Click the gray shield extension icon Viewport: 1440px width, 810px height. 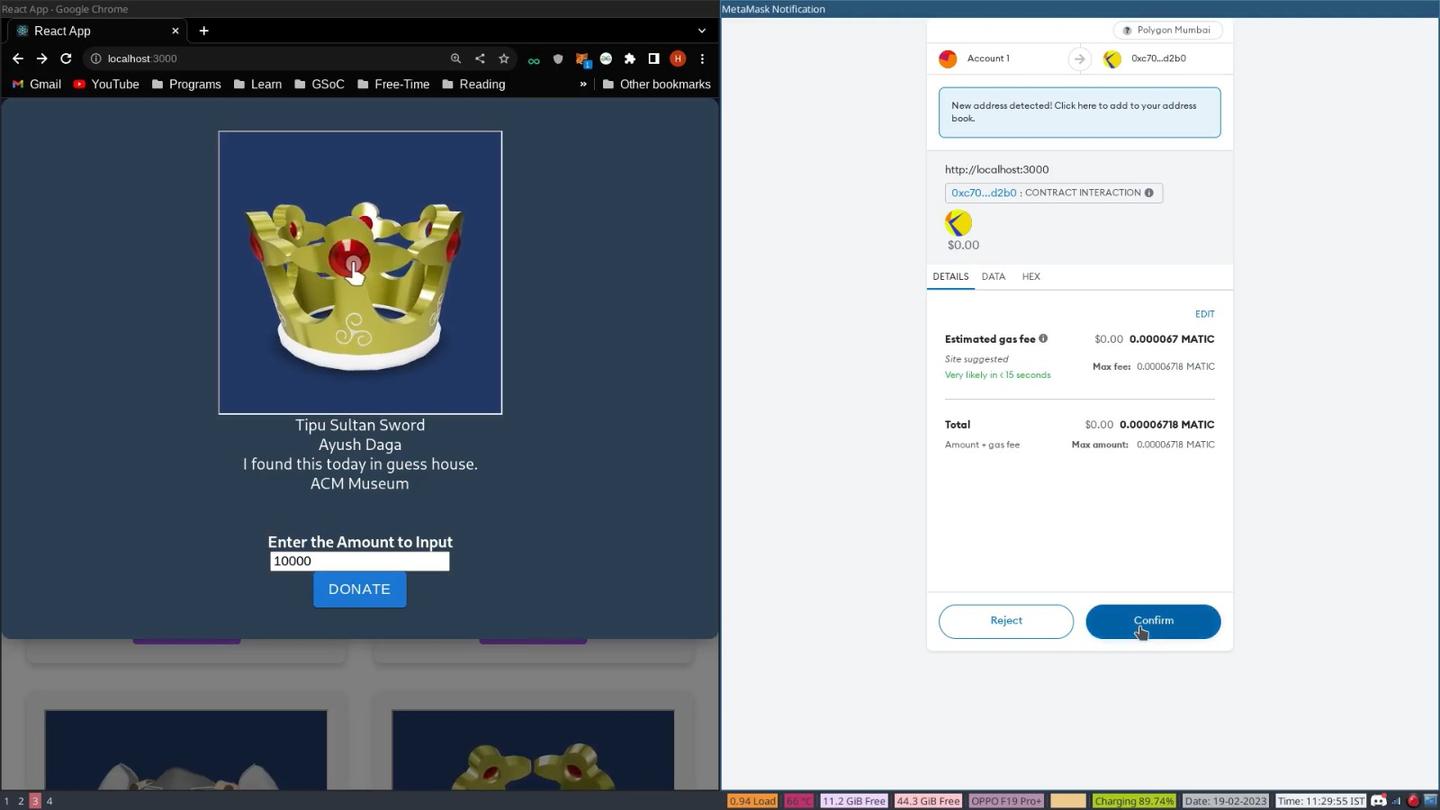pos(558,59)
